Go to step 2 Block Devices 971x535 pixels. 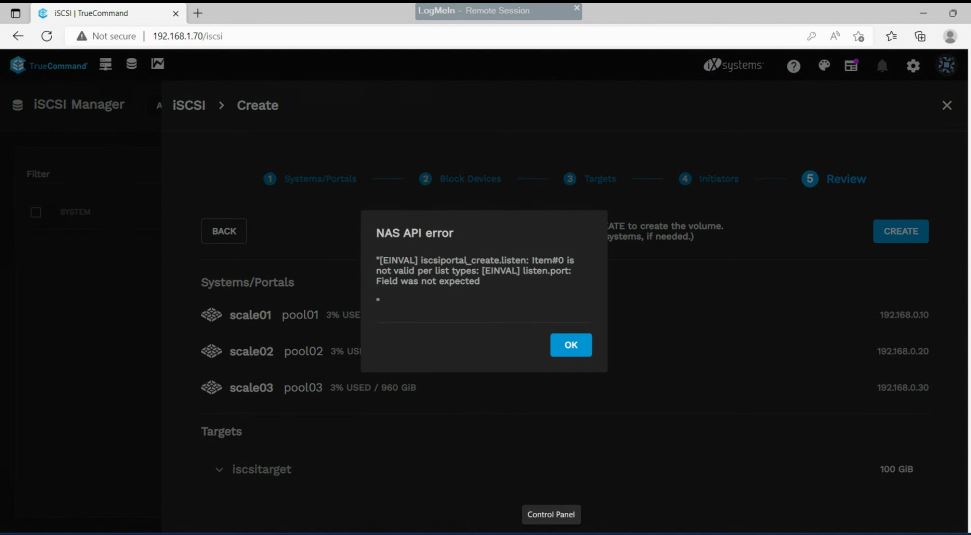point(460,179)
